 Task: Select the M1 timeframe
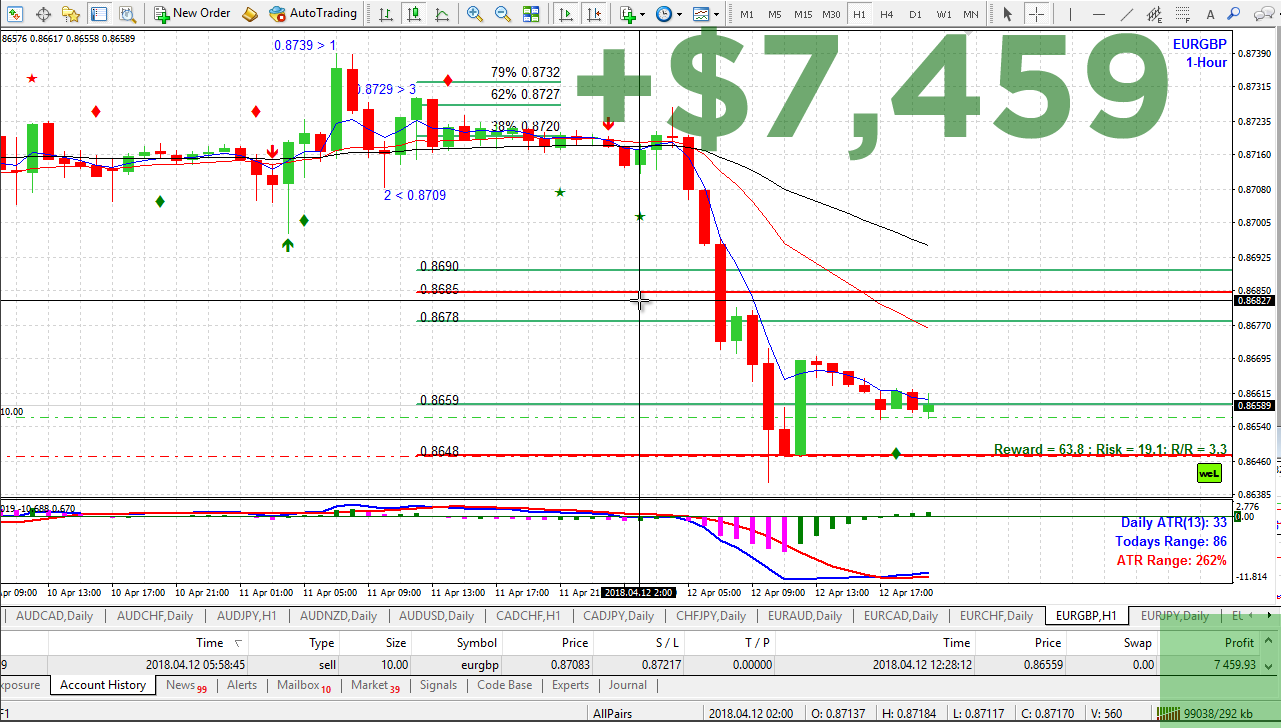(746, 14)
